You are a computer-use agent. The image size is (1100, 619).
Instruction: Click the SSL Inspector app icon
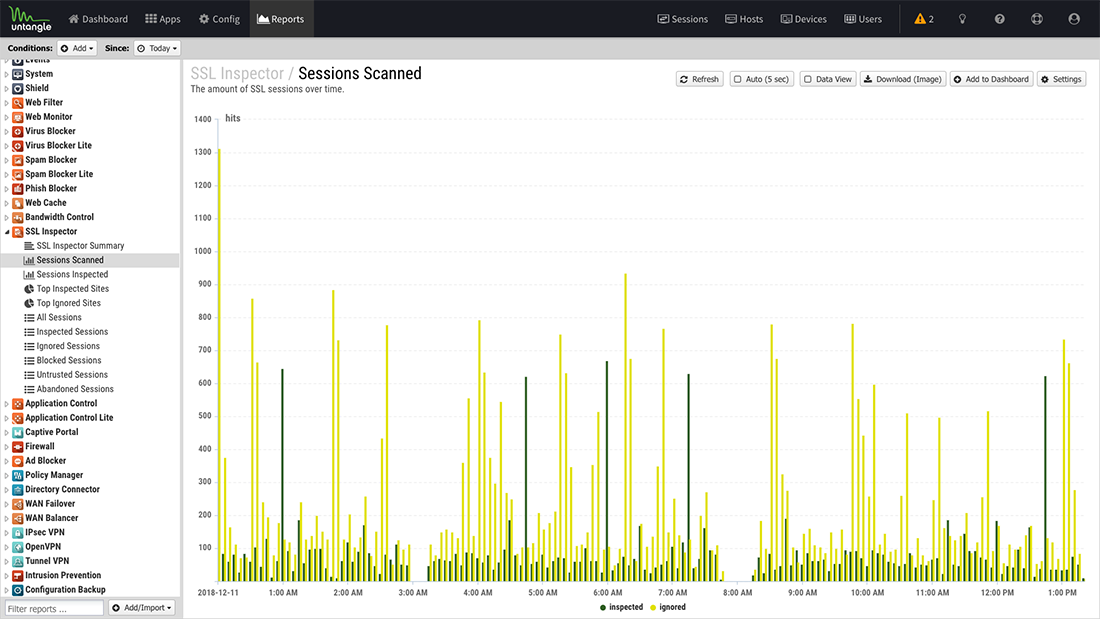[18, 232]
